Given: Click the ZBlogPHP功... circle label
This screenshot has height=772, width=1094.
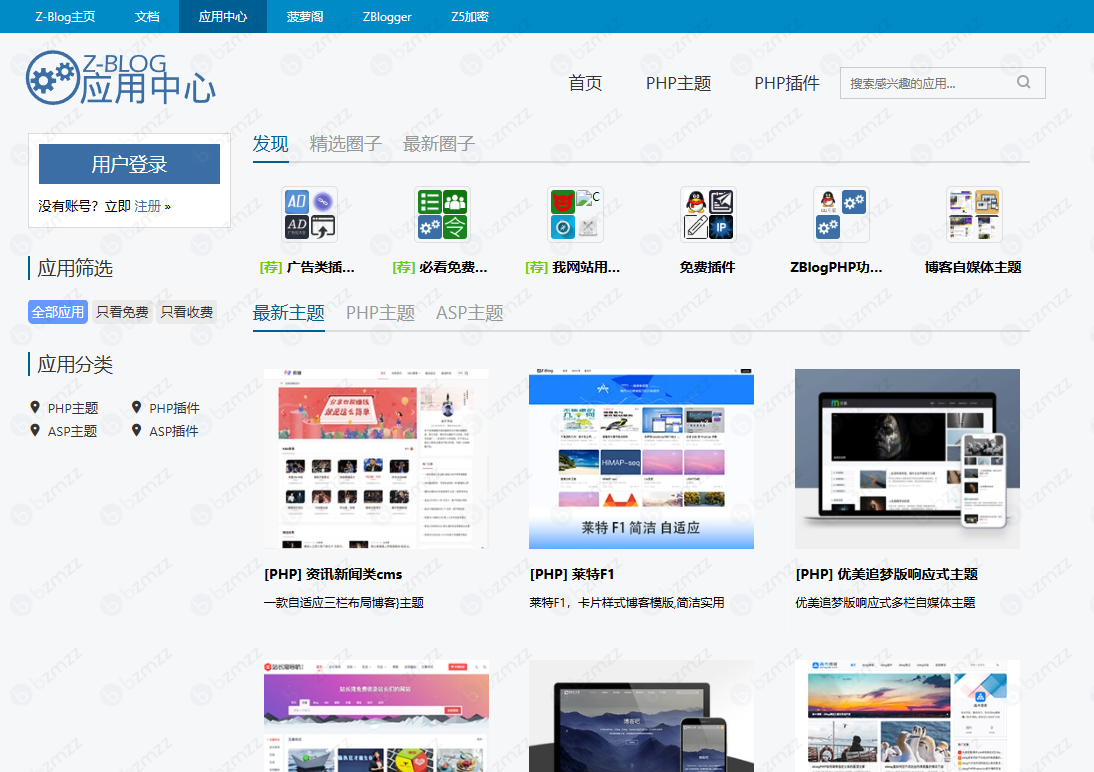Looking at the screenshot, I should coord(836,267).
